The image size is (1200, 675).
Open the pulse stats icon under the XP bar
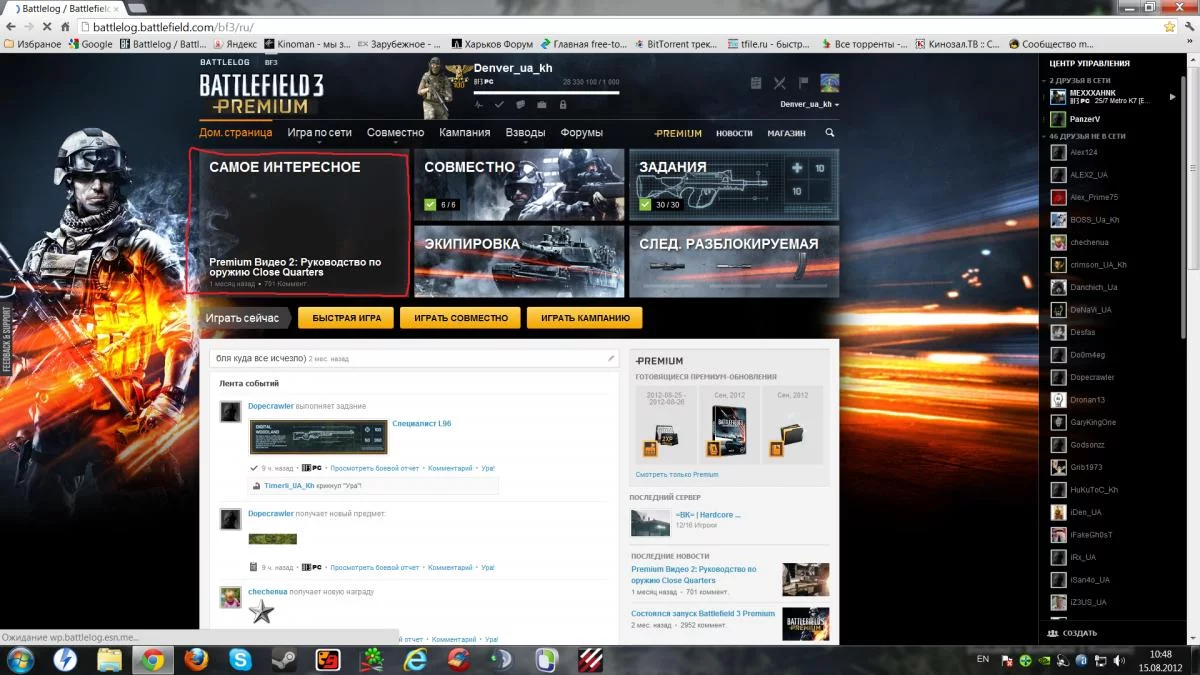[x=479, y=104]
